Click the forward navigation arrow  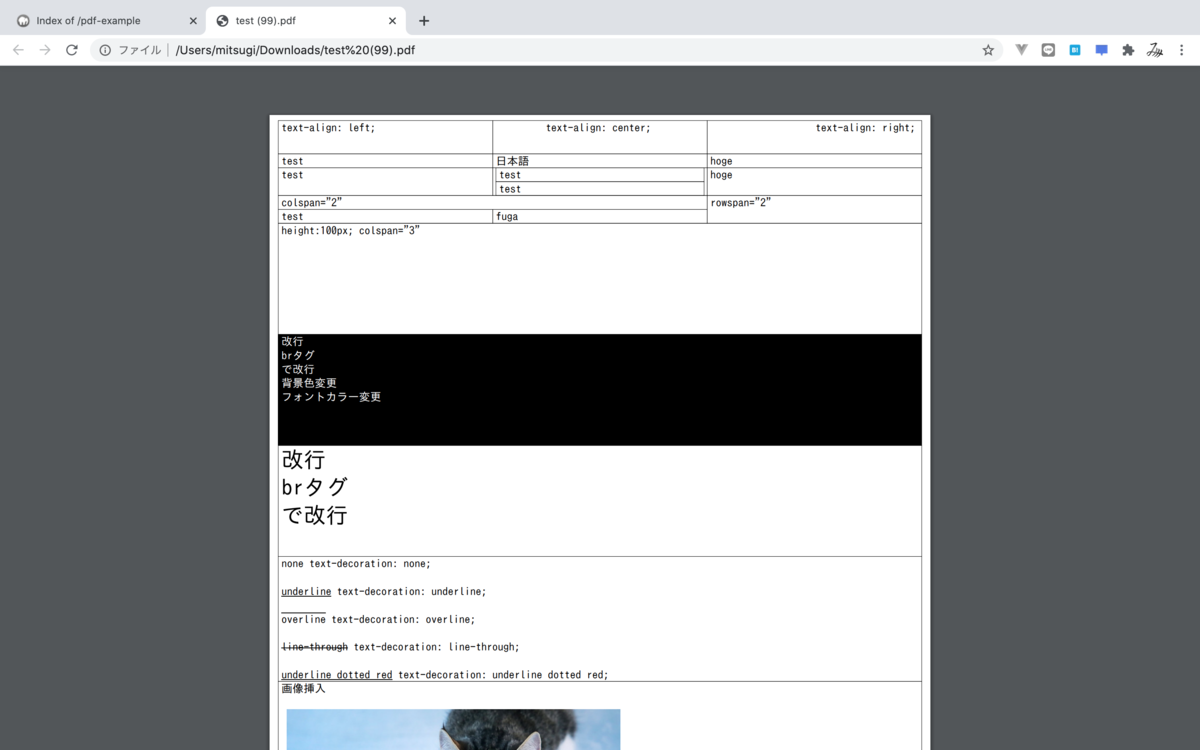(x=44, y=49)
